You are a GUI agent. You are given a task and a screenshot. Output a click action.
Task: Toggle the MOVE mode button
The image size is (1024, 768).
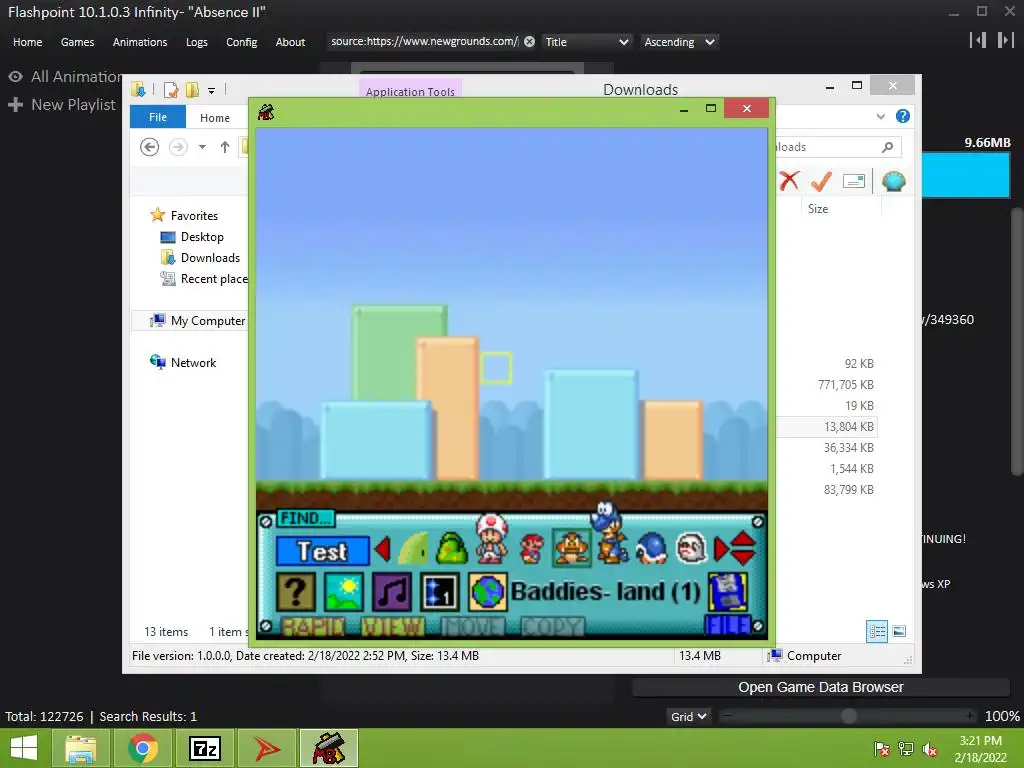(x=473, y=627)
